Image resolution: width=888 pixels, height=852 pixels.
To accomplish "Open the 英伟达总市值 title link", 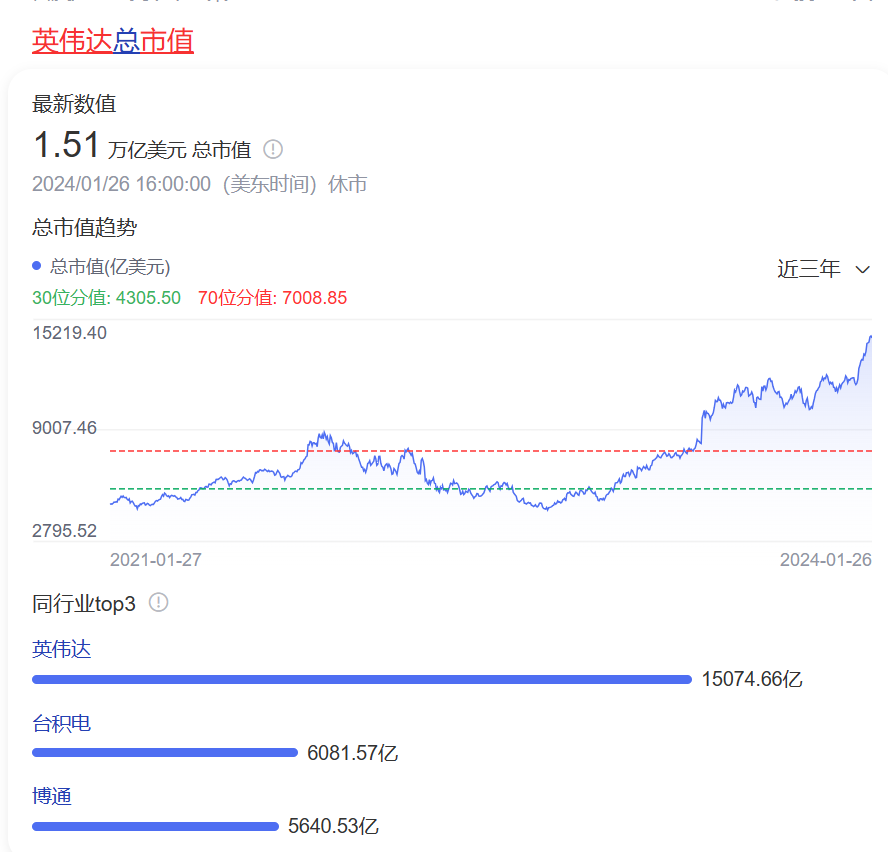I will (113, 41).
